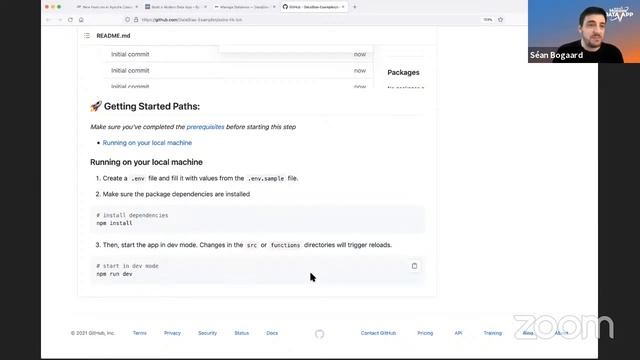Open the Security footer link
Viewport: 640px width, 360px height.
click(x=207, y=333)
